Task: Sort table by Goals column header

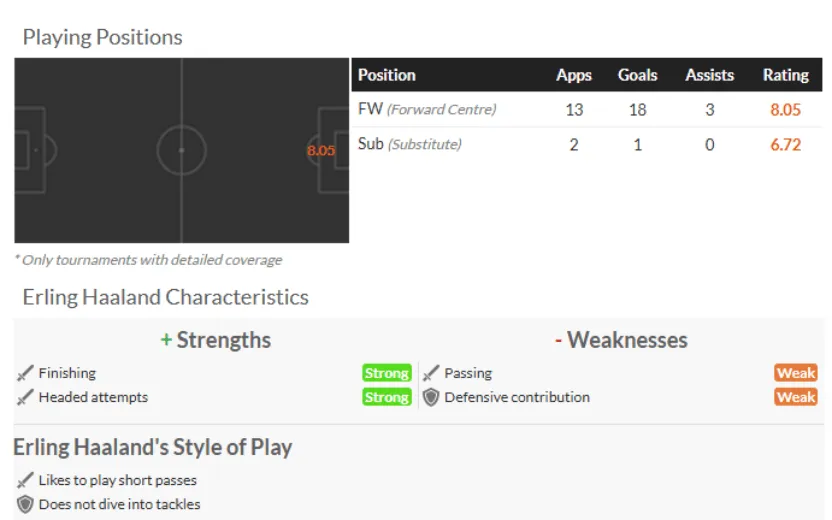Action: coord(637,75)
